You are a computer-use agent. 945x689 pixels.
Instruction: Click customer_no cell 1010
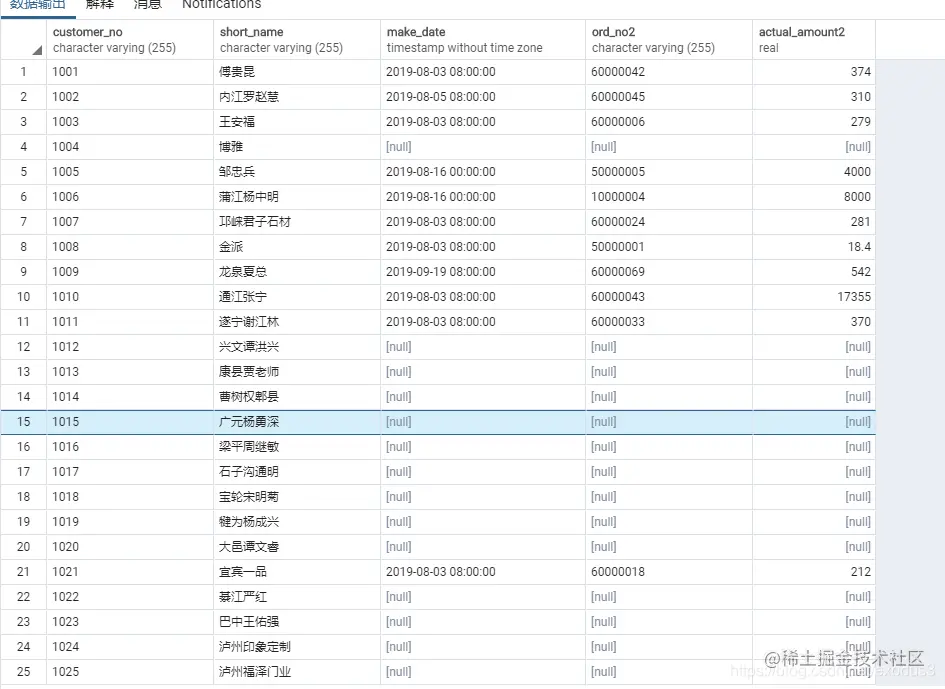[x=130, y=297]
